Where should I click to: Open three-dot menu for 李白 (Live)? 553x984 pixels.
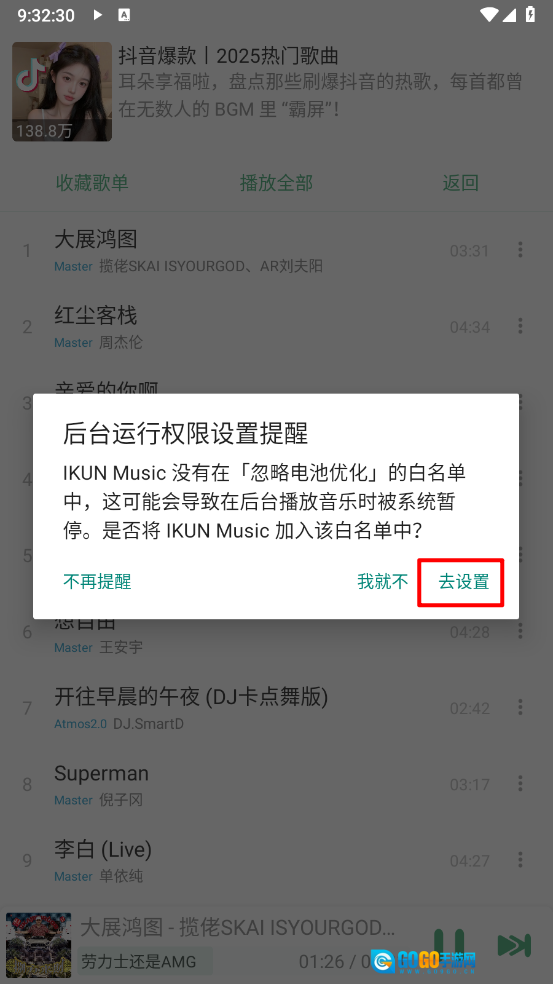pos(520,860)
